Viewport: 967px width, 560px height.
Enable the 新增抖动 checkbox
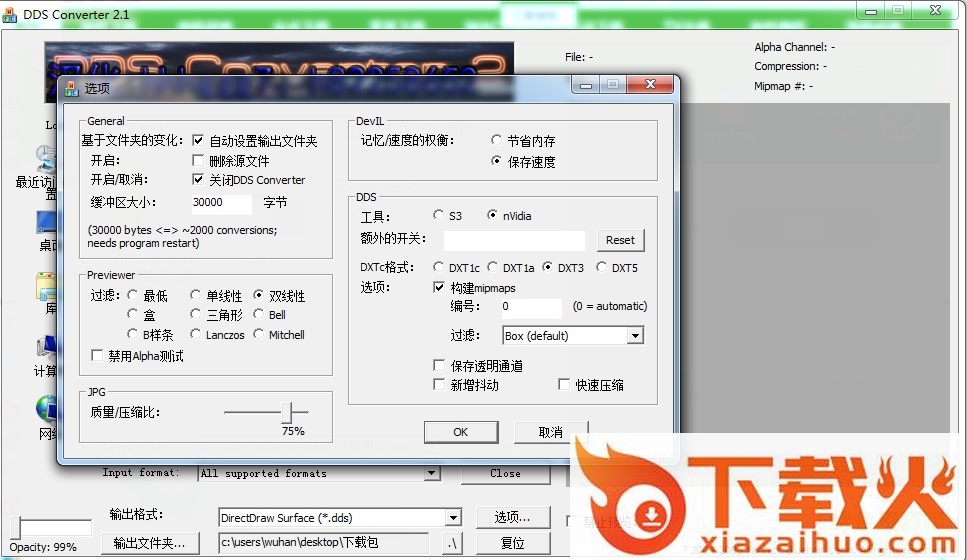[x=439, y=384]
